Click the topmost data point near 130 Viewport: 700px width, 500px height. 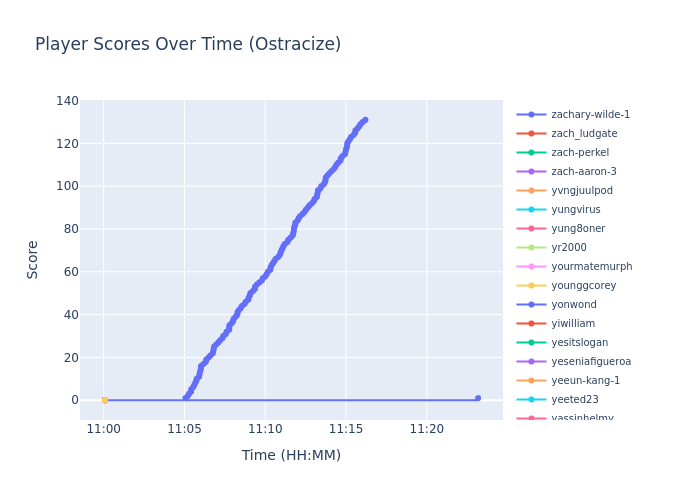click(x=365, y=120)
